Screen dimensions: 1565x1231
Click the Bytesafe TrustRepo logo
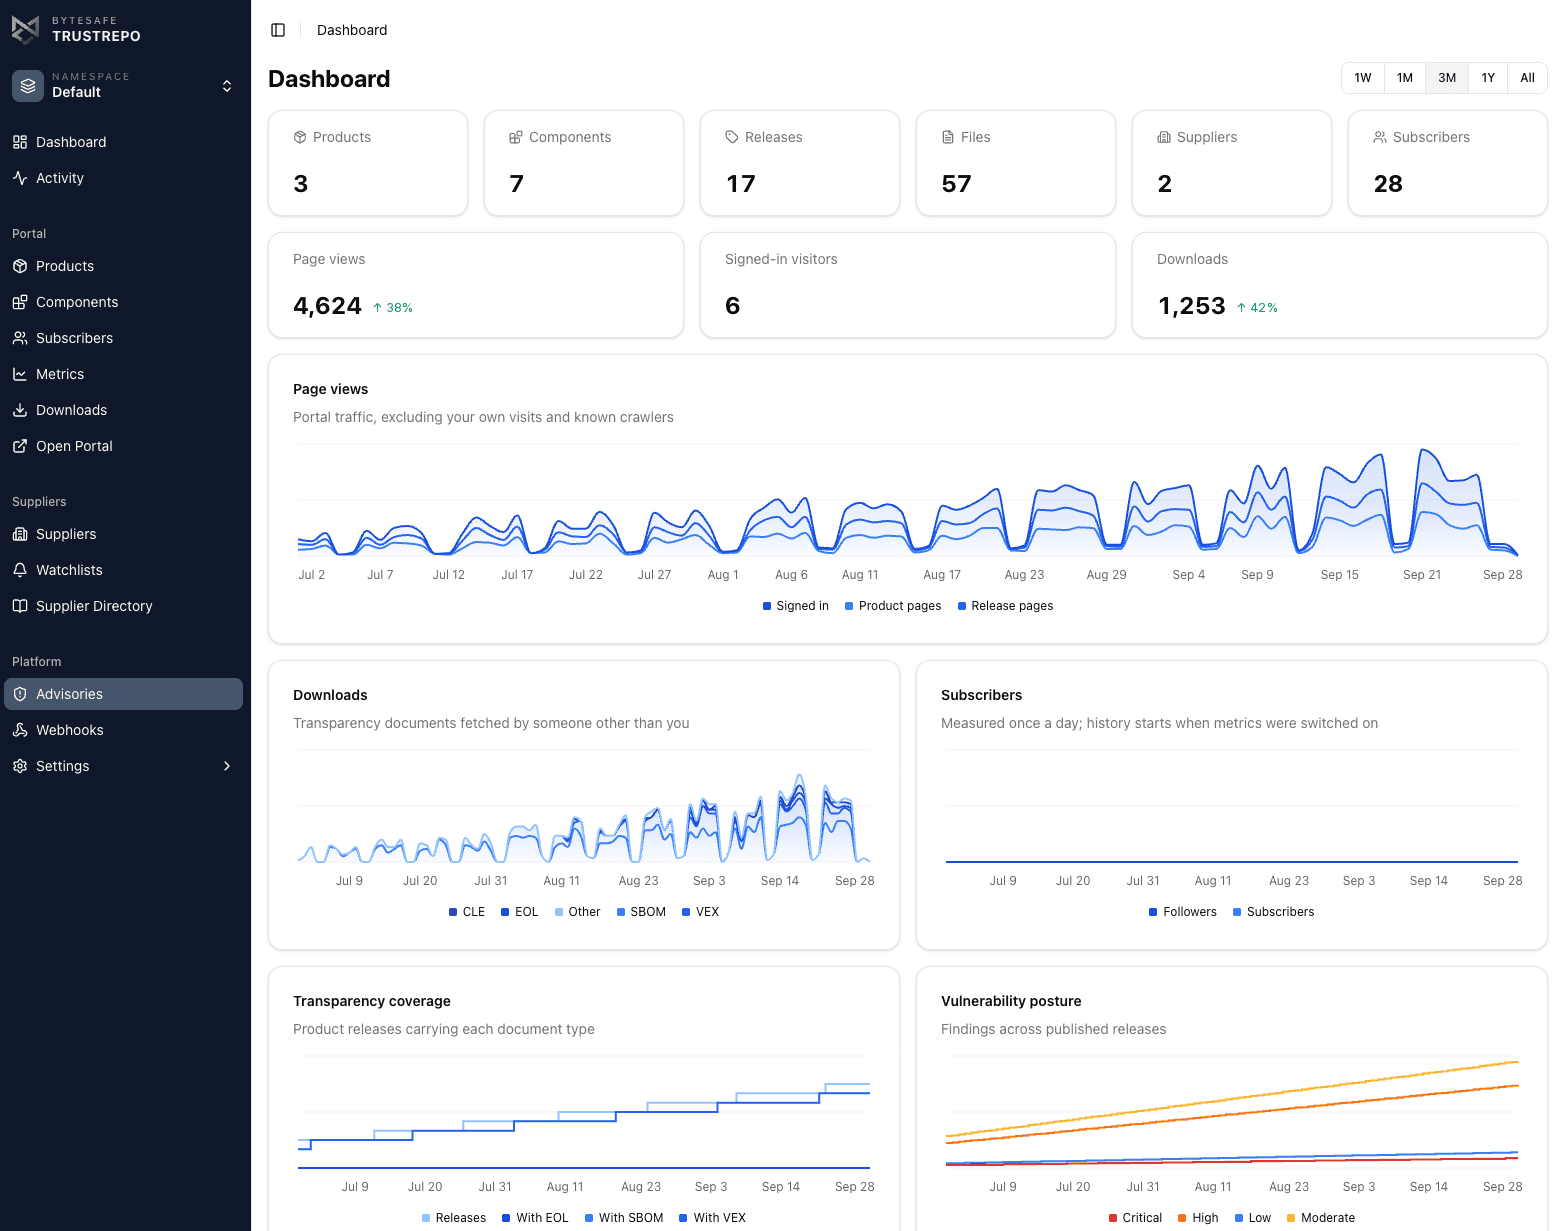click(x=26, y=29)
